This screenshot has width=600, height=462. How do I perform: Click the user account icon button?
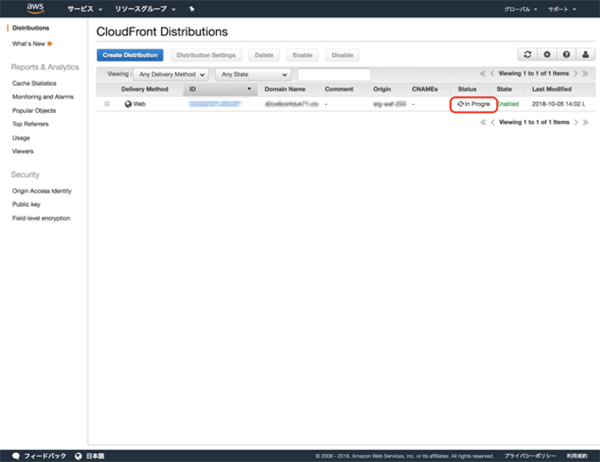[x=585, y=55]
